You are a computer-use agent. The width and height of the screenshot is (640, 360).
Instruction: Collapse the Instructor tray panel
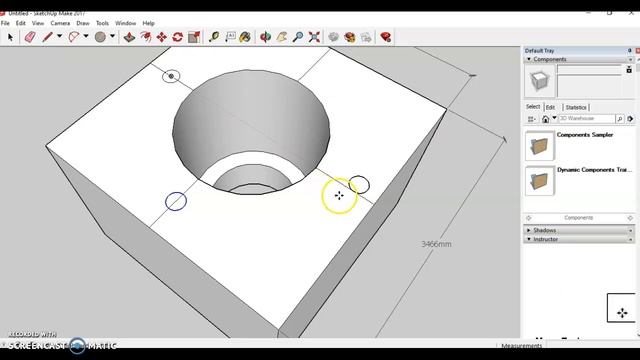coord(529,239)
